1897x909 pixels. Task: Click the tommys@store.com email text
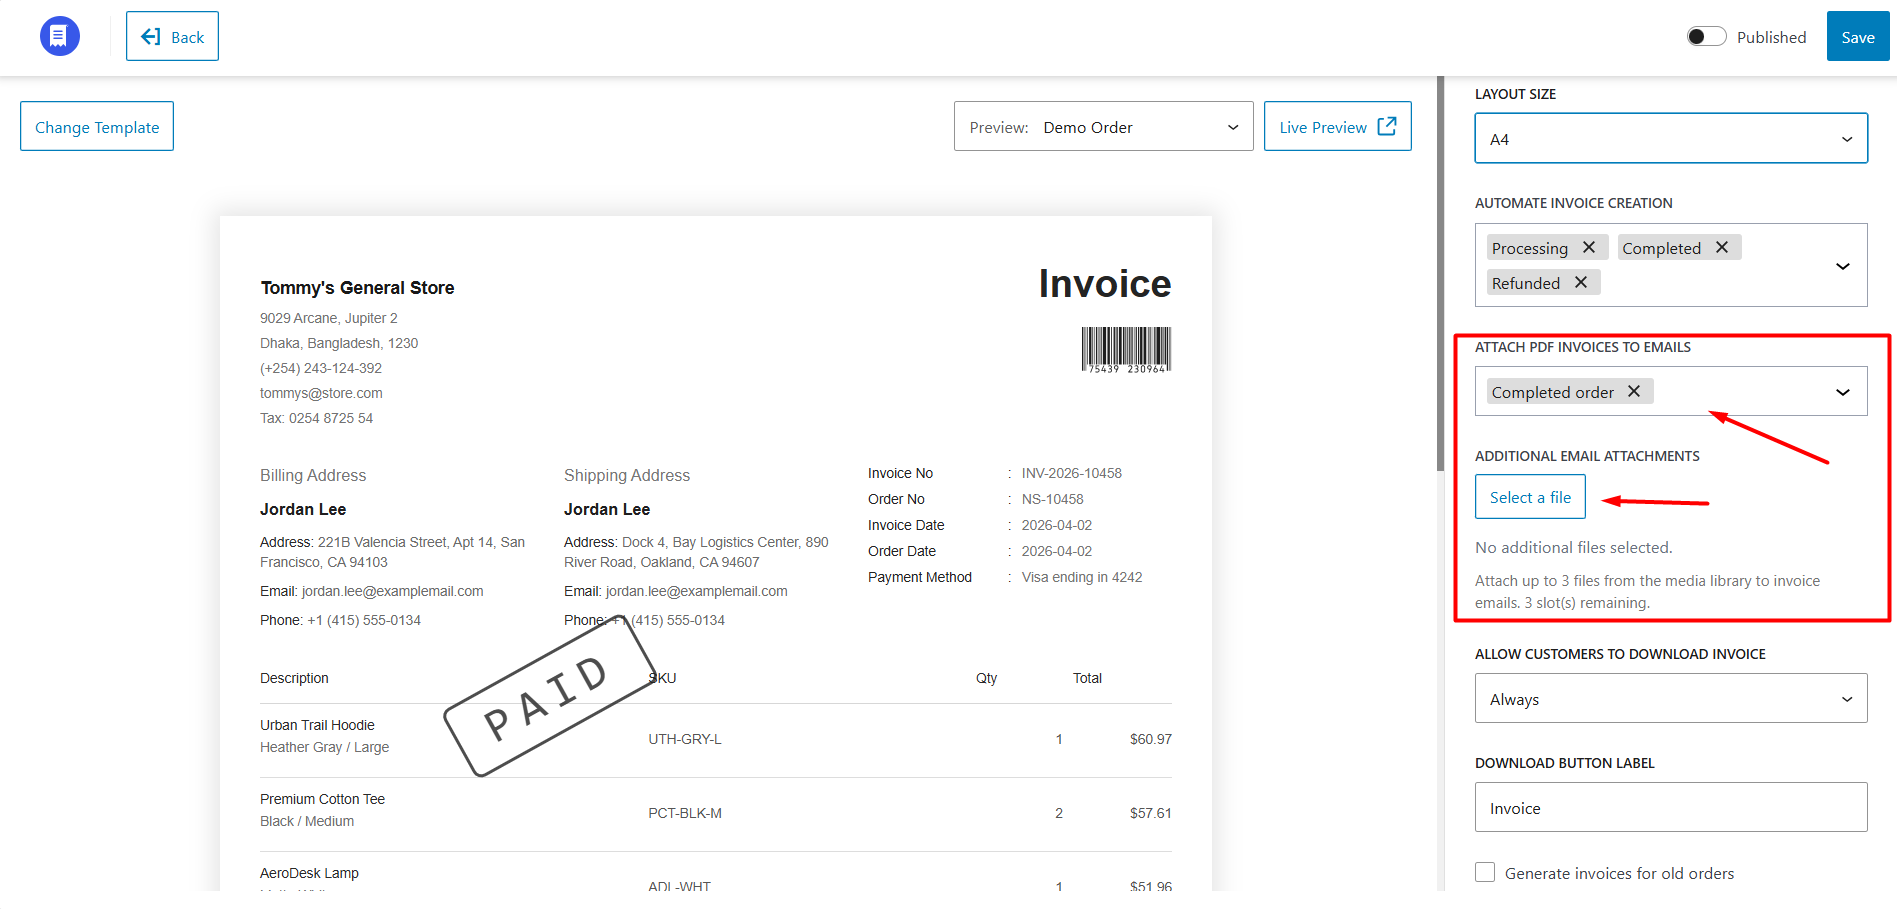click(x=321, y=393)
